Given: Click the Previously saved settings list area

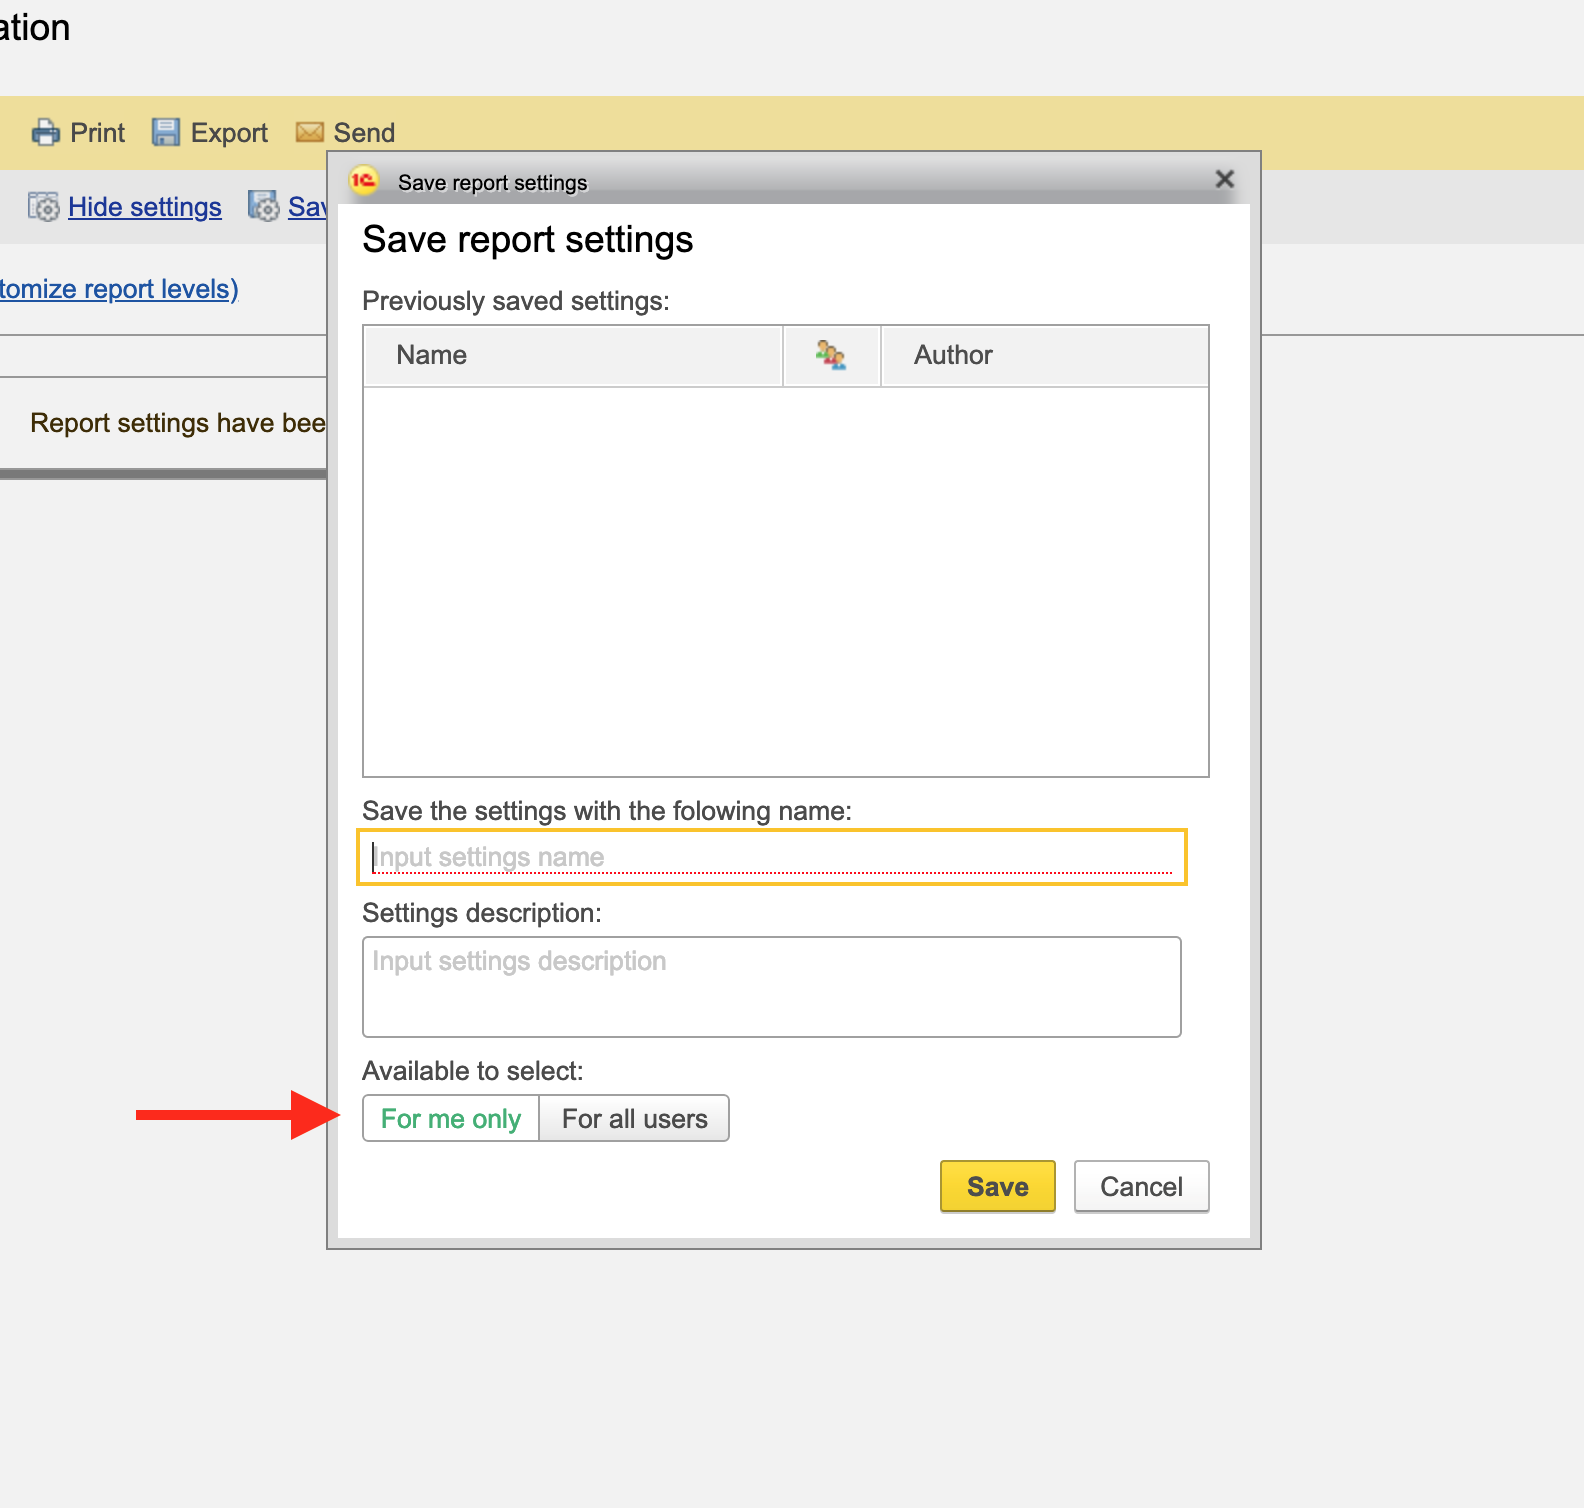Looking at the screenshot, I should [x=786, y=581].
